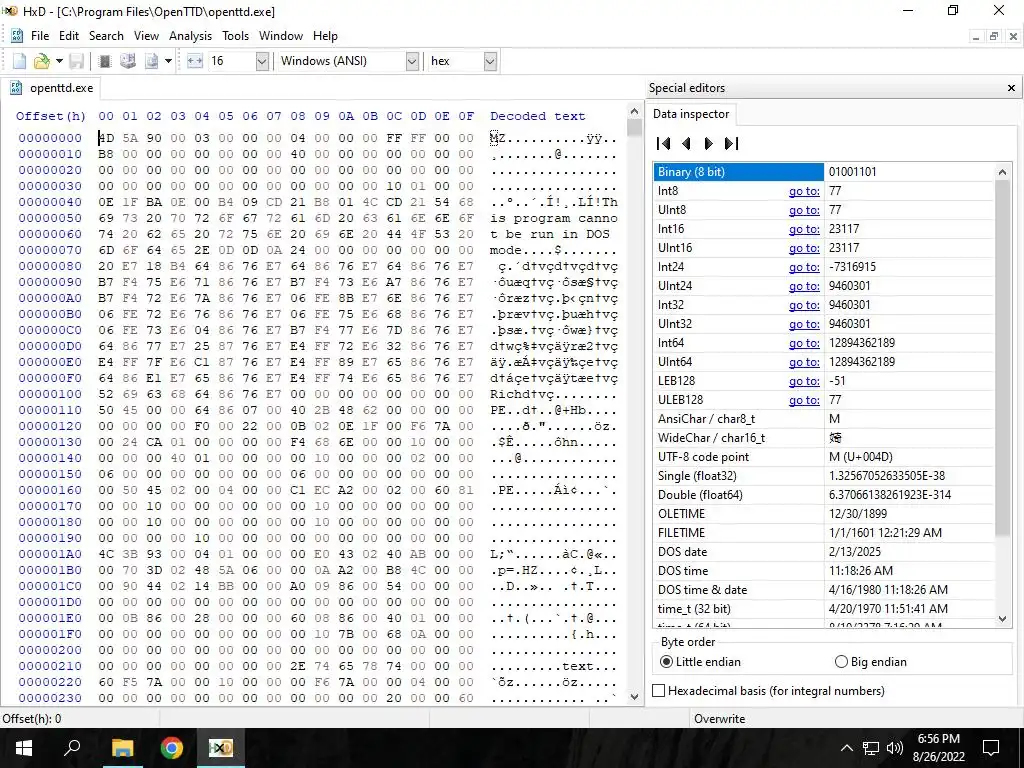1024x768 pixels.
Task: Select the Data inspector tab
Action: pyautogui.click(x=690, y=114)
